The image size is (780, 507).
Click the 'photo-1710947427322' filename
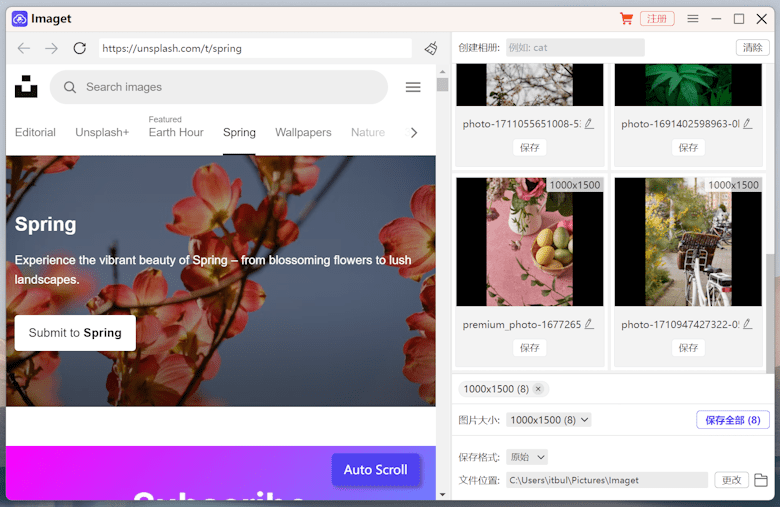[x=680, y=324]
